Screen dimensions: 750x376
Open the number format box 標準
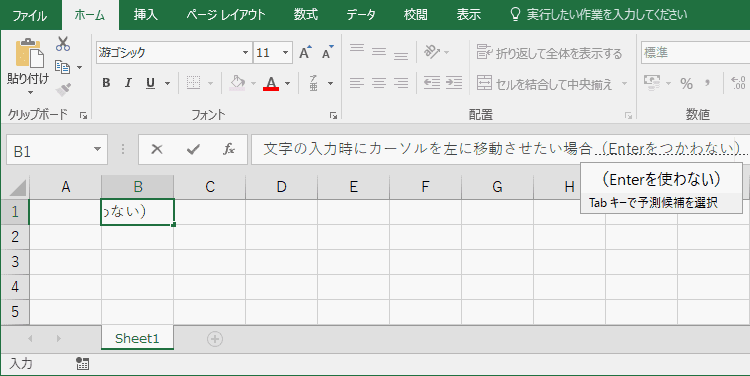[x=695, y=53]
